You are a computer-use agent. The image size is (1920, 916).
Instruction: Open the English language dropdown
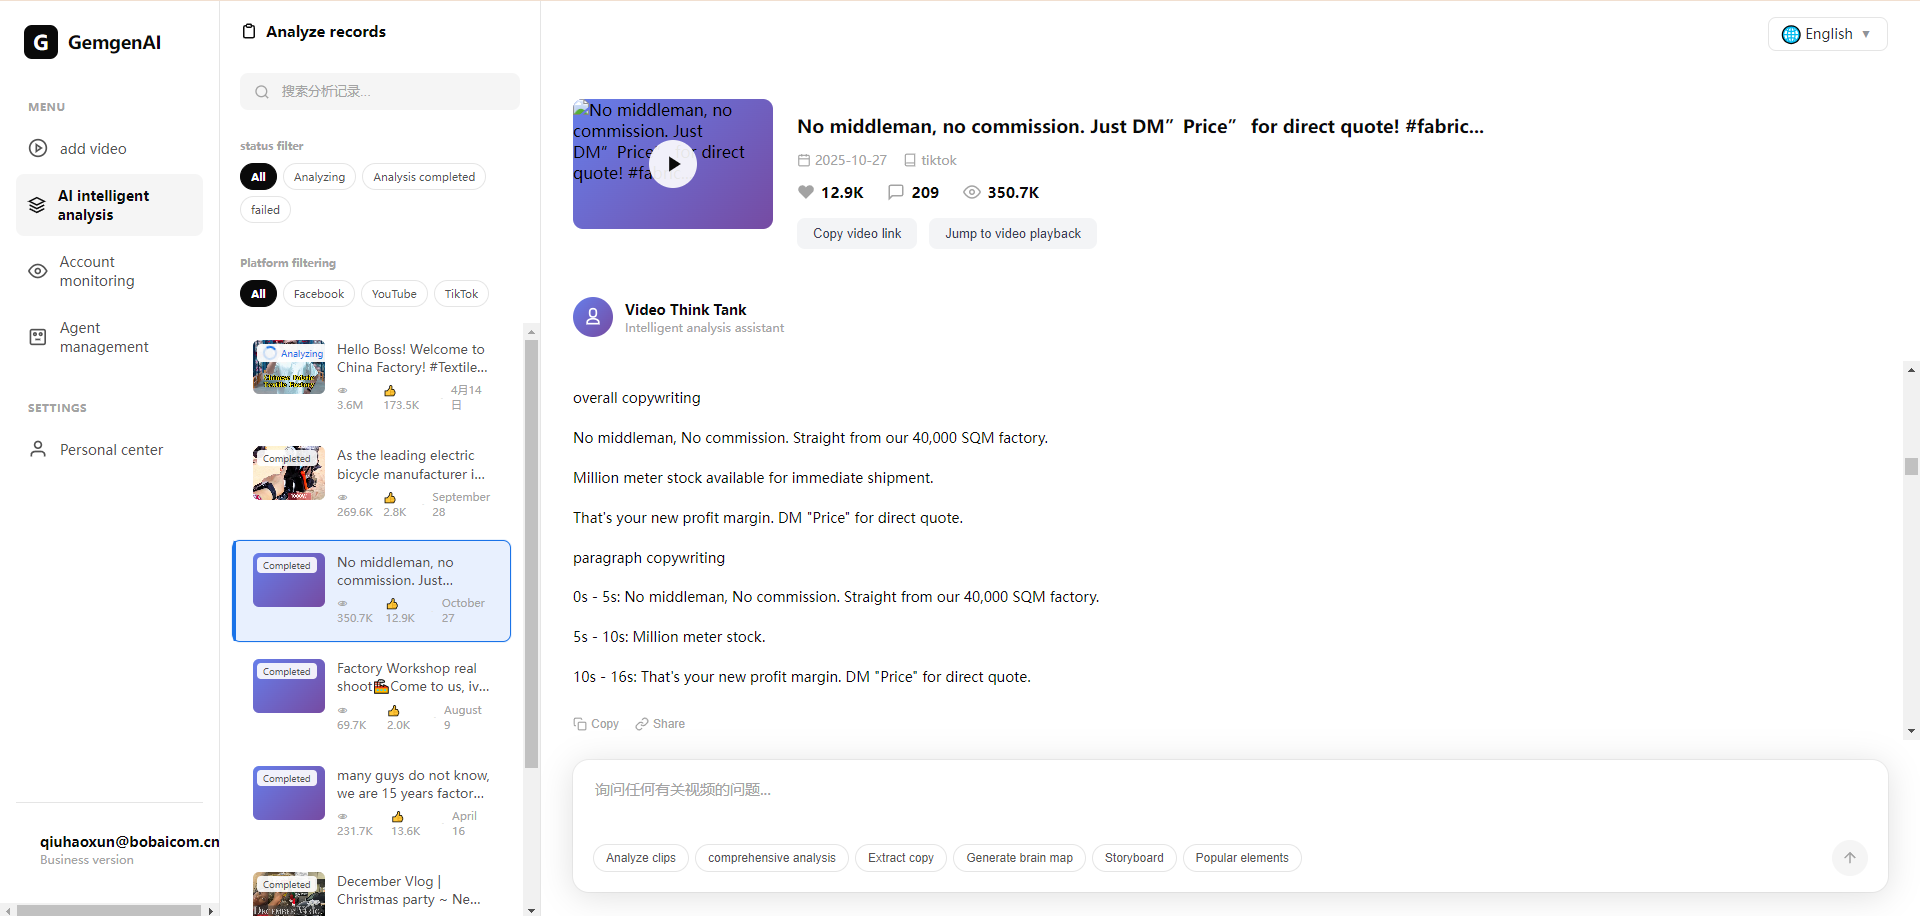point(1827,34)
